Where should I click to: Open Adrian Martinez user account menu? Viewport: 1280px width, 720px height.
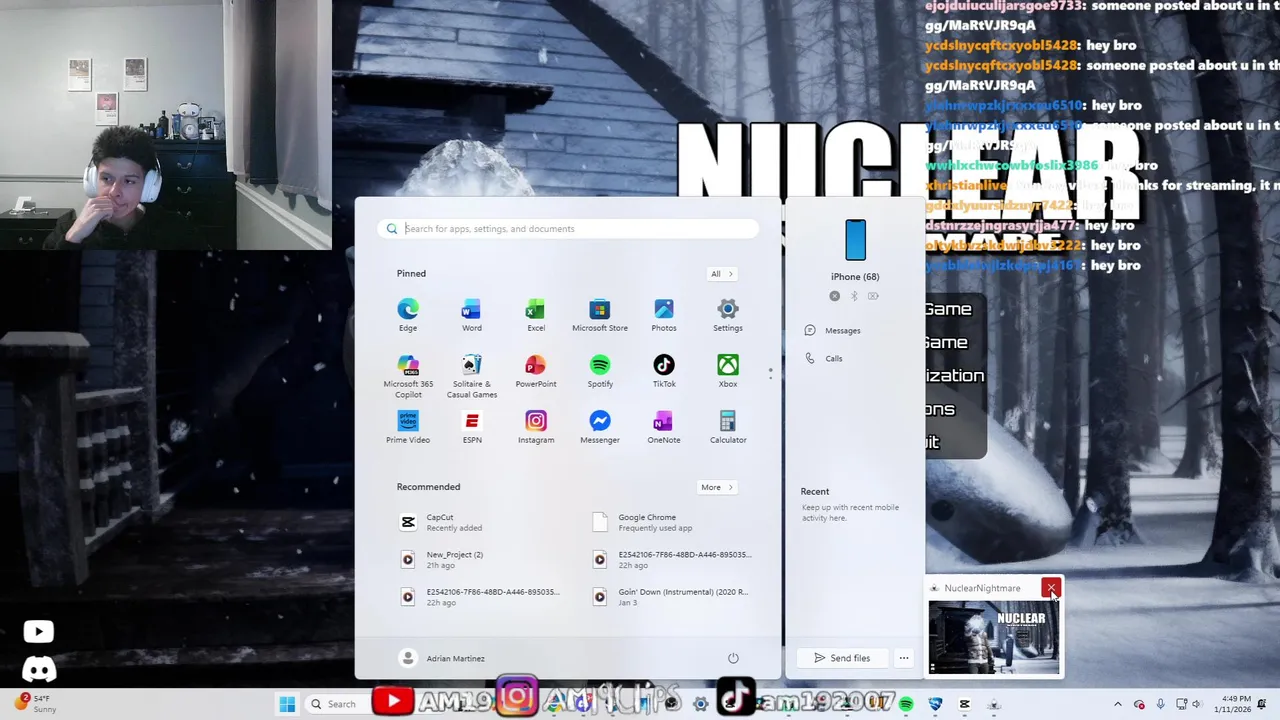tap(442, 658)
